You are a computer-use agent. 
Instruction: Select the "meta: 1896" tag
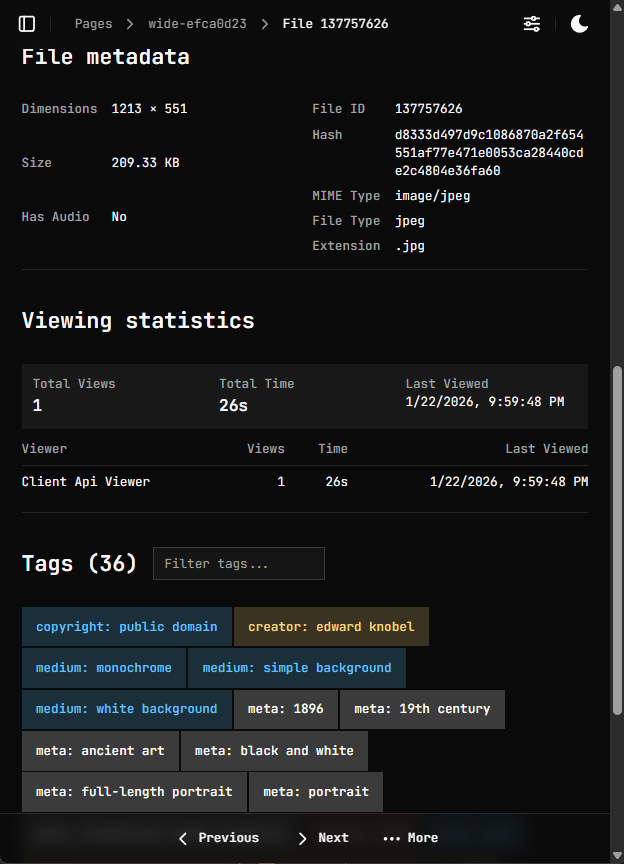click(285, 709)
